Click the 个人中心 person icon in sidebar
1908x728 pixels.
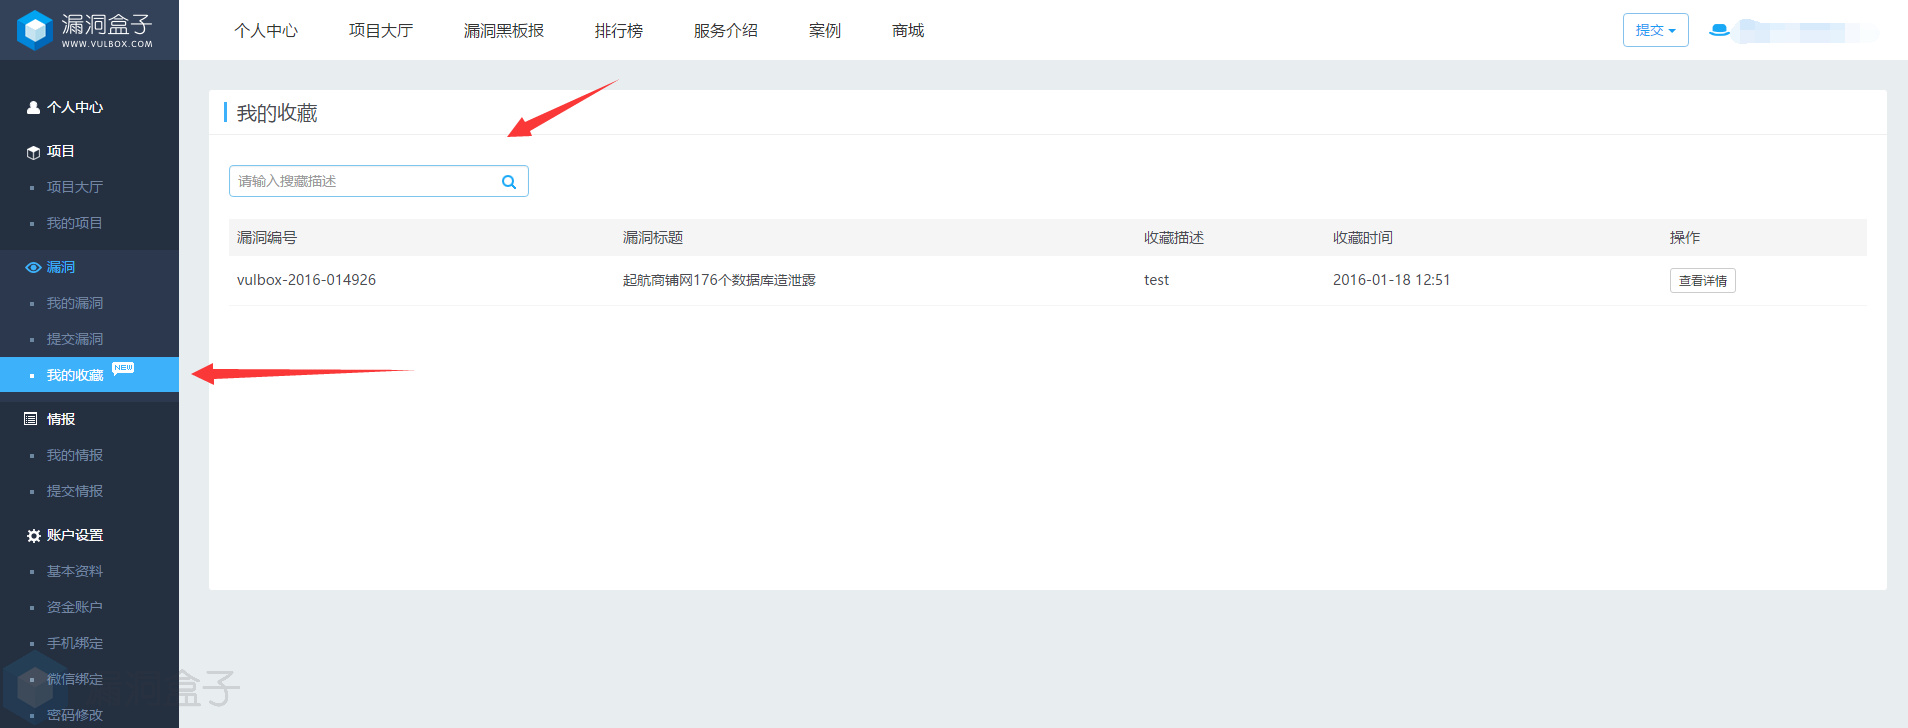click(x=33, y=108)
